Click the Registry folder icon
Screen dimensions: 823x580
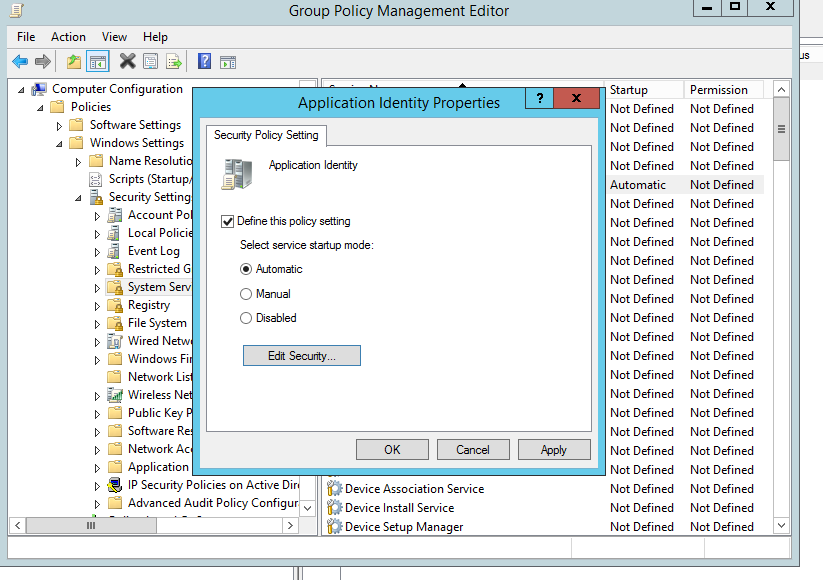coord(114,305)
